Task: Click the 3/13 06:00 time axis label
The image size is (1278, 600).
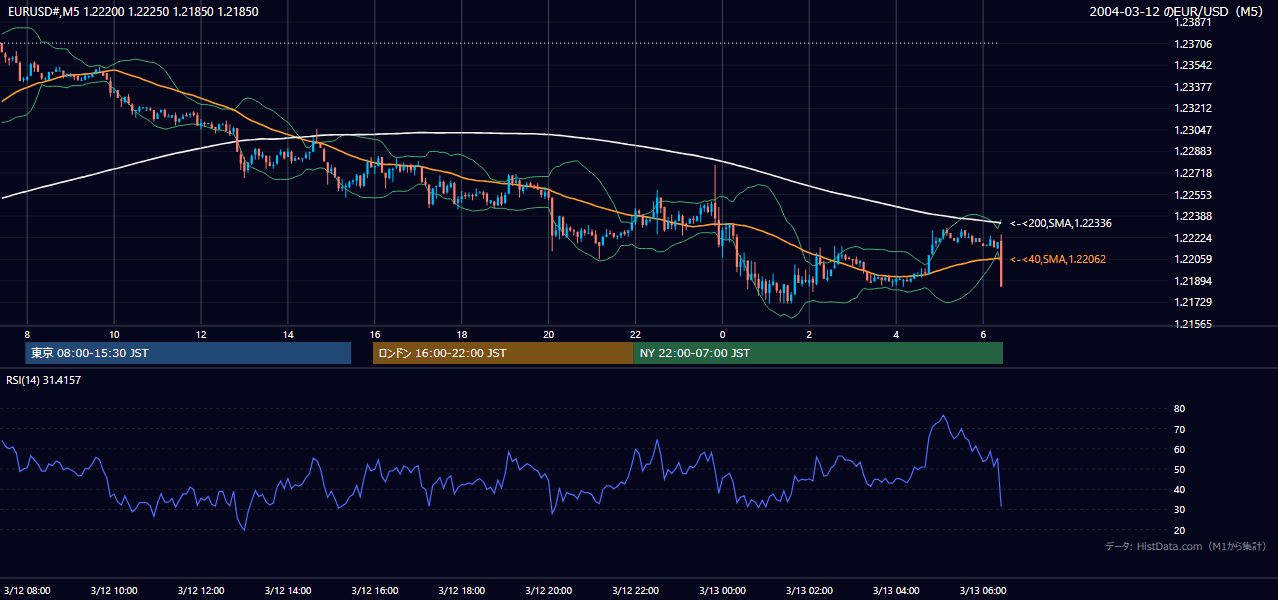Action: 984,590
